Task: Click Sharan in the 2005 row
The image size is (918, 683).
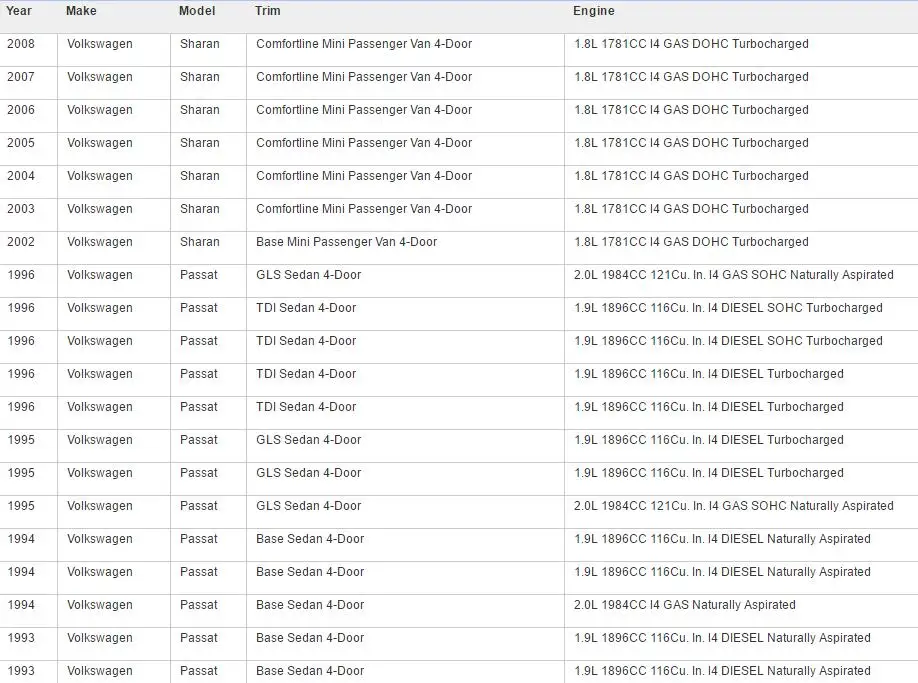Action: (x=200, y=143)
